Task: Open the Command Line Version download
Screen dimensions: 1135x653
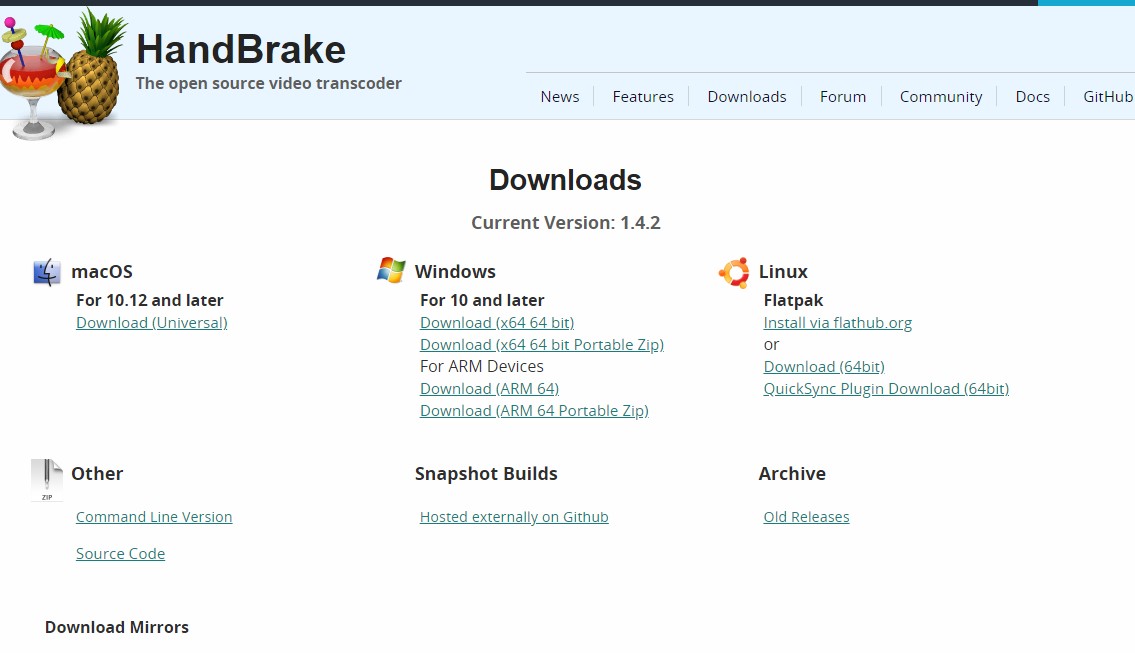Action: pyautogui.click(x=154, y=516)
